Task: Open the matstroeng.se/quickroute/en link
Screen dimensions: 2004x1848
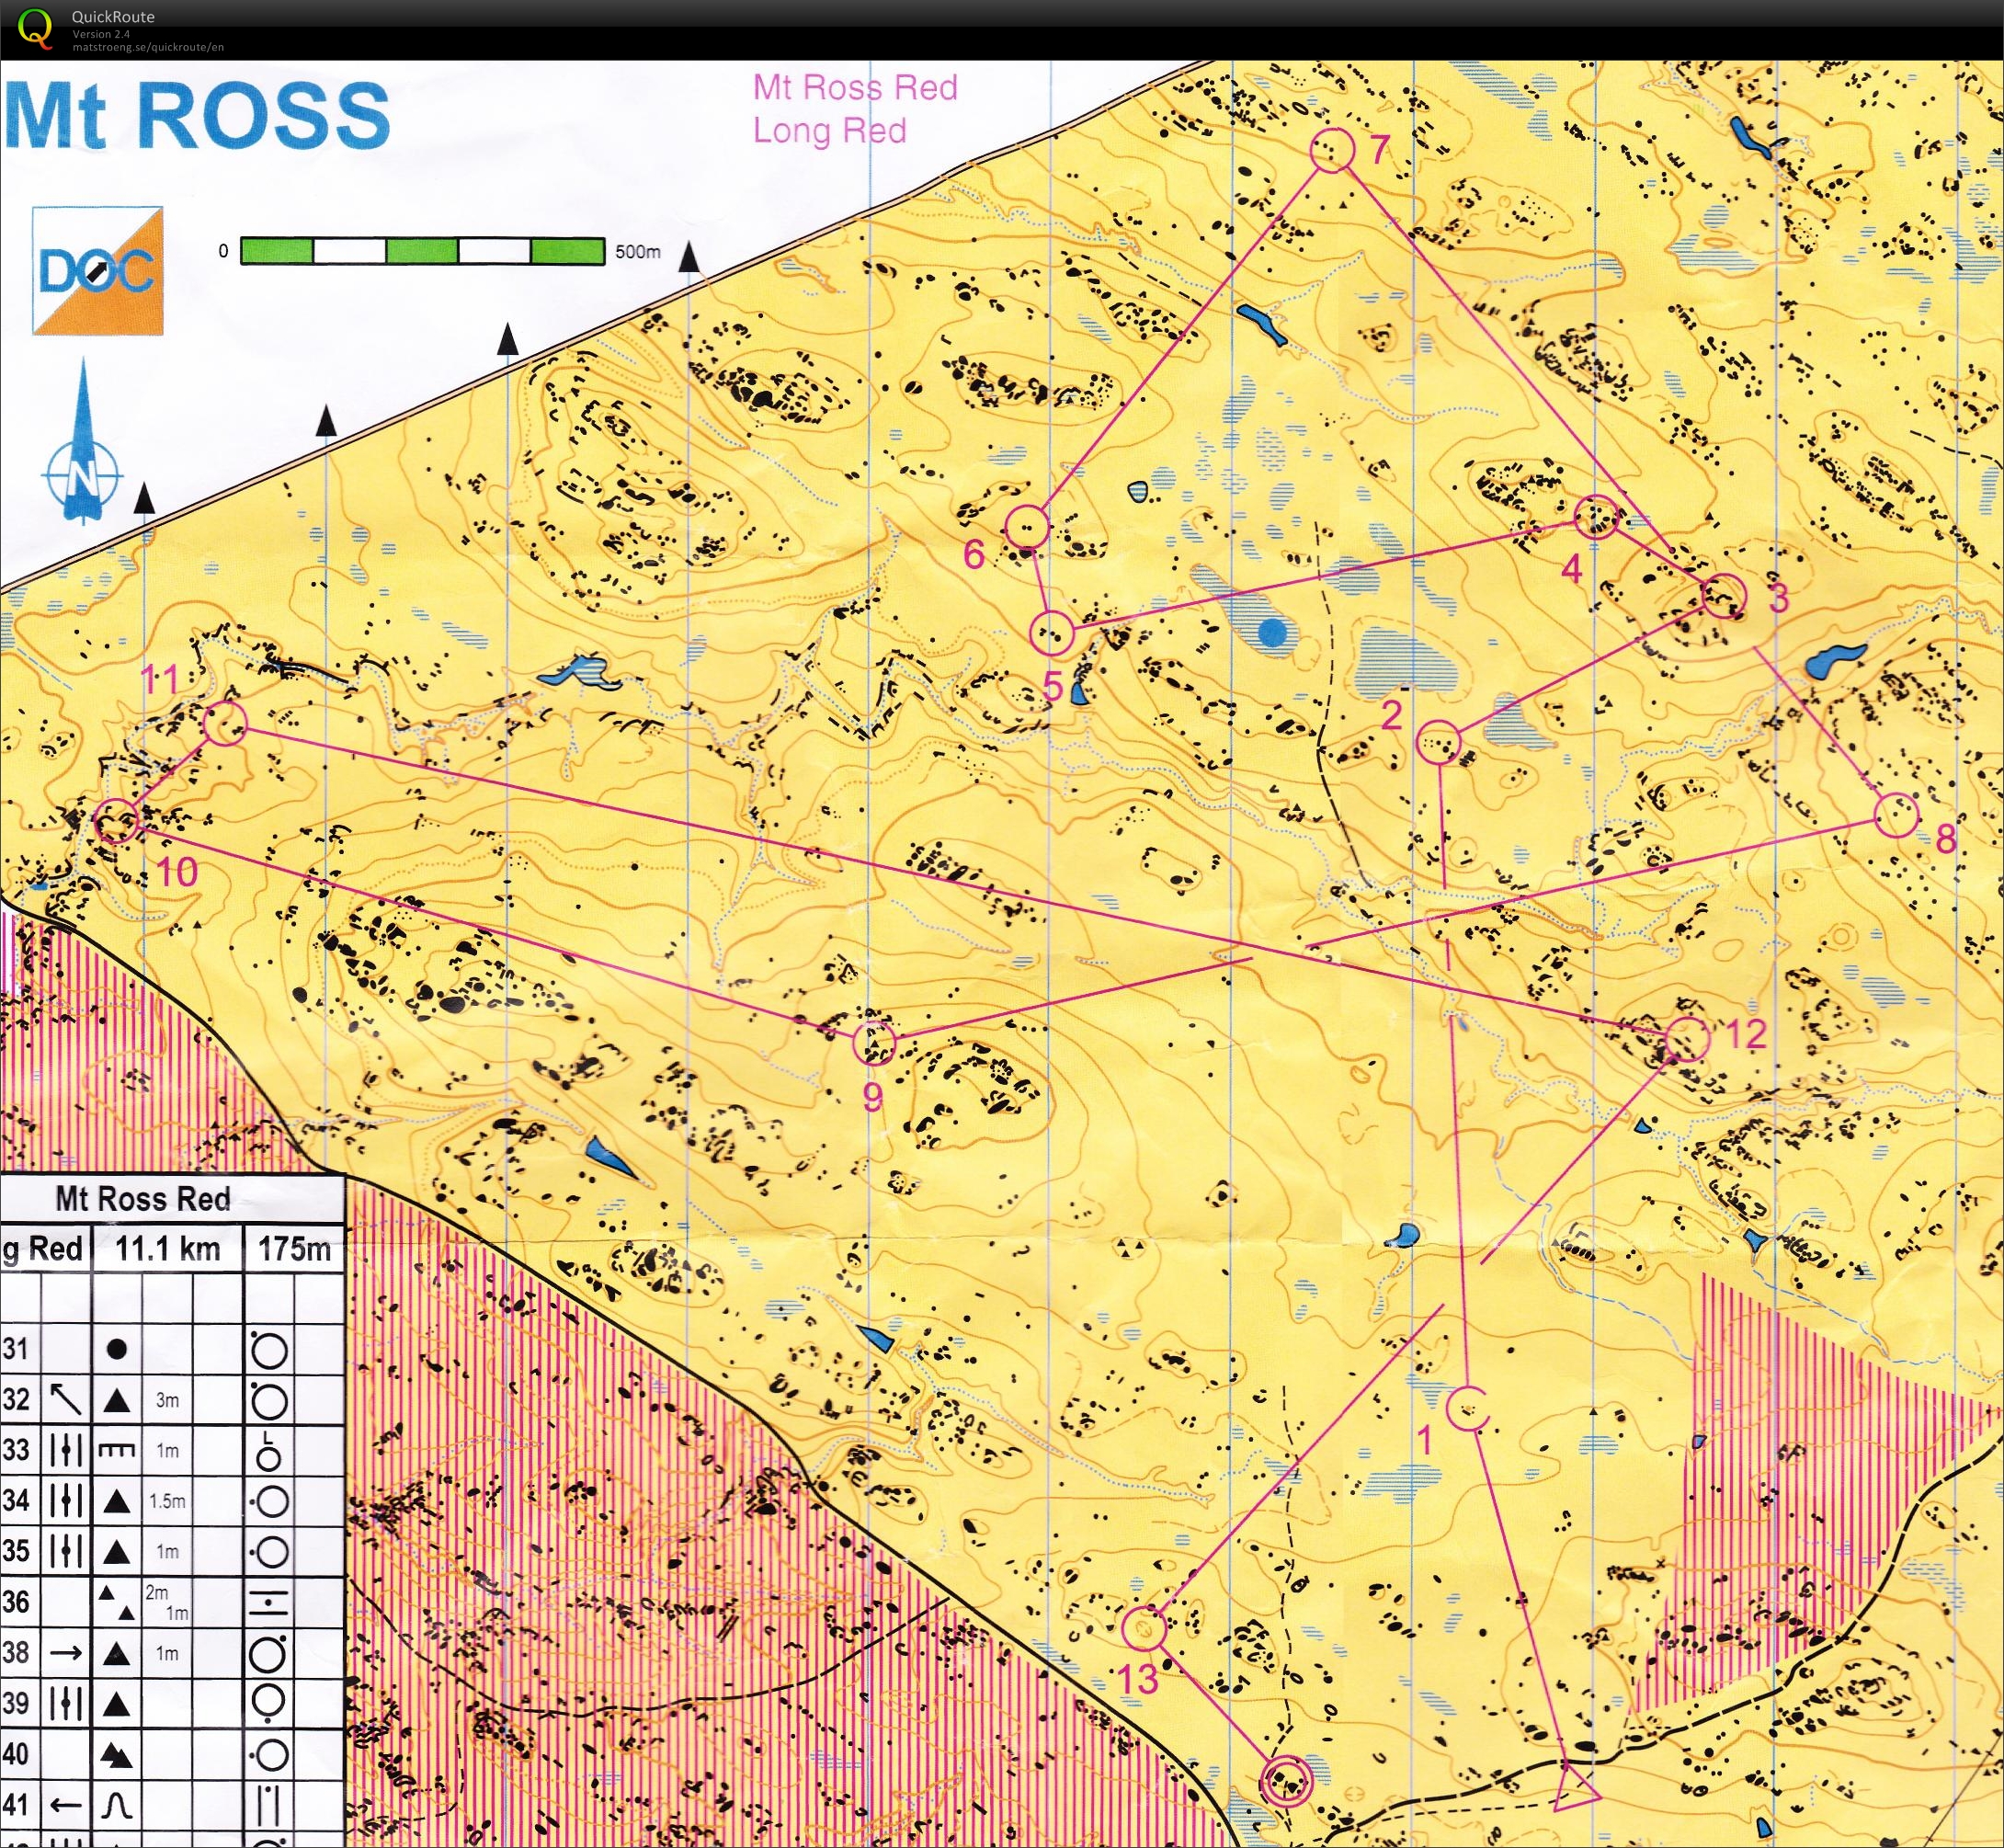Action: [x=148, y=47]
